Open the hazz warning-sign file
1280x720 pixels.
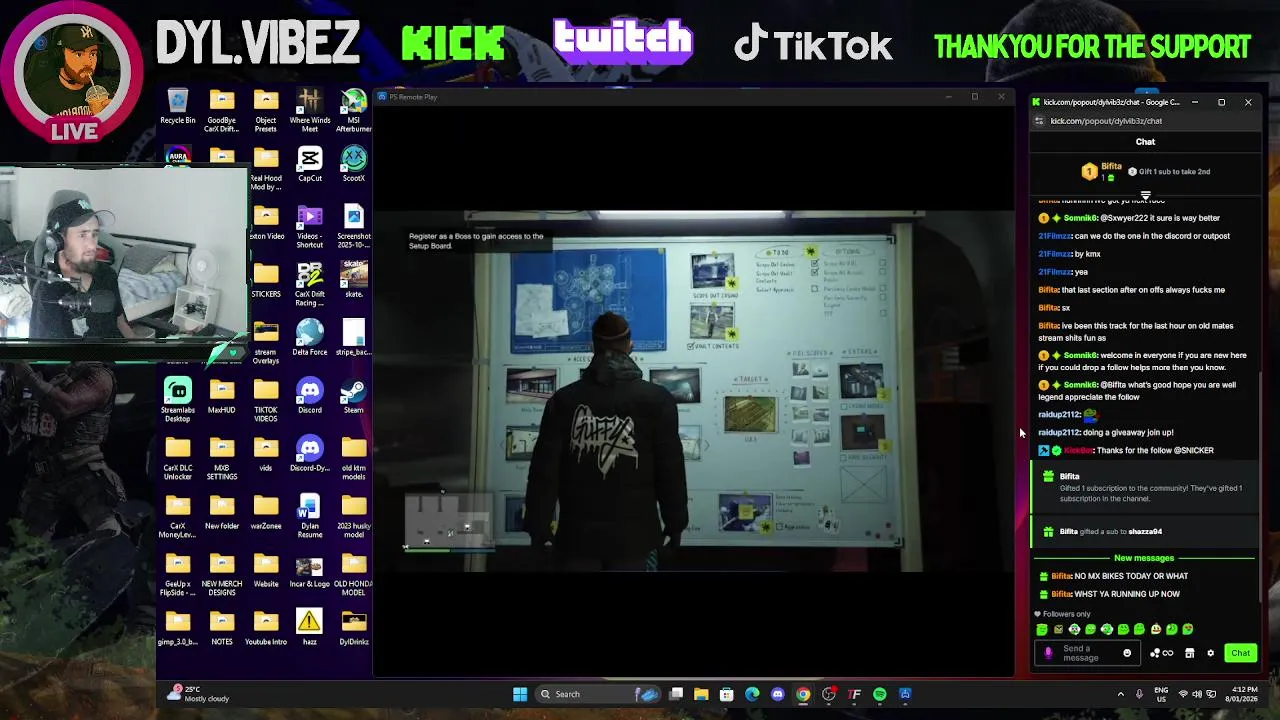point(310,629)
